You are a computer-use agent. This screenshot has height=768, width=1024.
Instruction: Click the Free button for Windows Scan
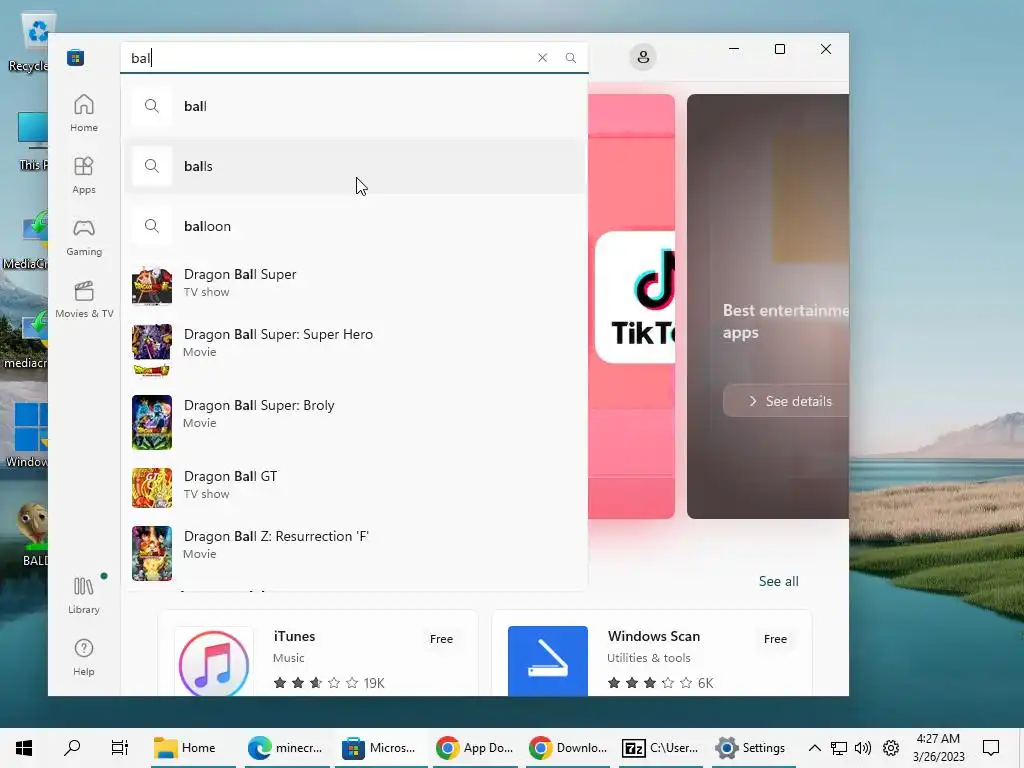coord(775,639)
